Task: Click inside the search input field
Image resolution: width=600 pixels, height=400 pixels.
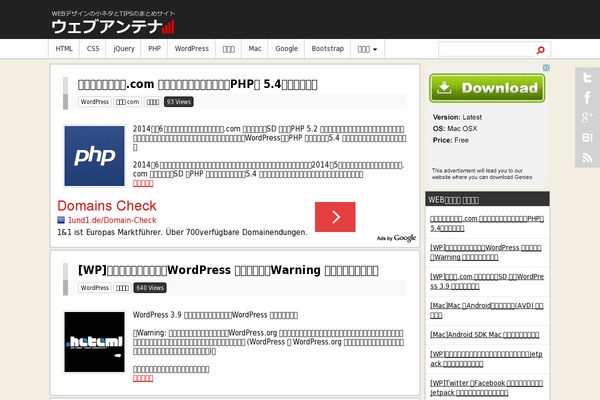Action: (x=486, y=49)
